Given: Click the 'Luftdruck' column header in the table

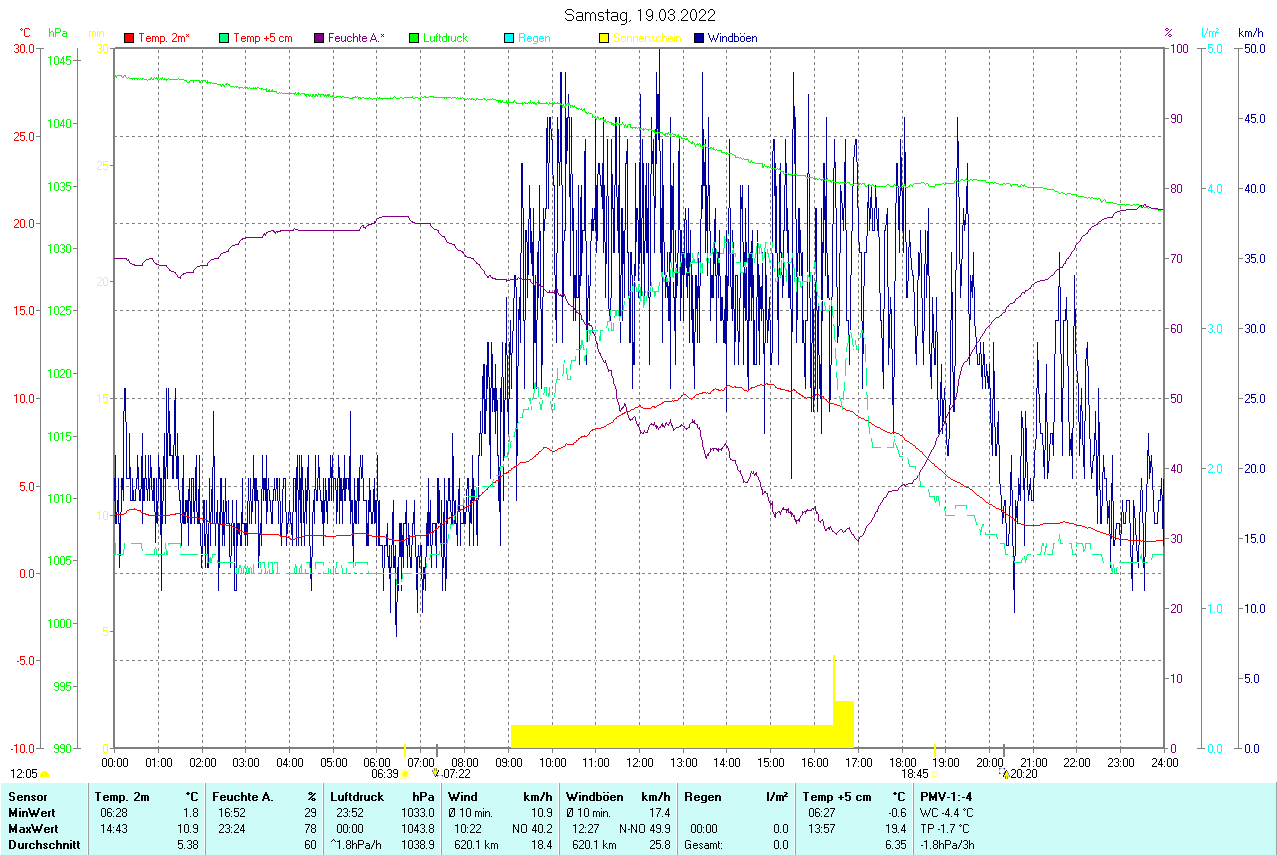Looking at the screenshot, I should pyautogui.click(x=358, y=797).
